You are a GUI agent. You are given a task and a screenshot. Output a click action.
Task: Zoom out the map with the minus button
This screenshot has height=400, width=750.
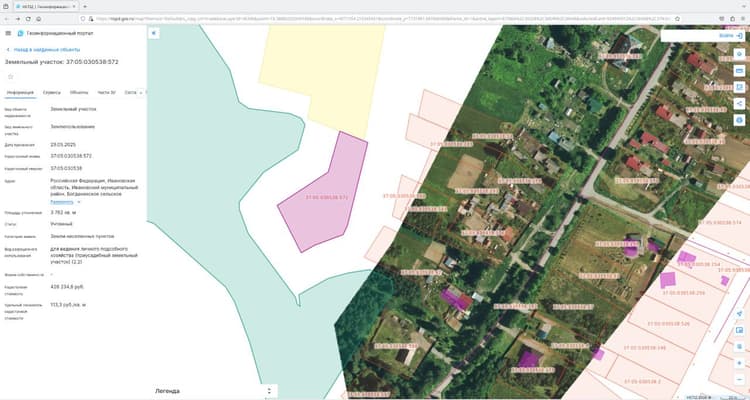739,379
